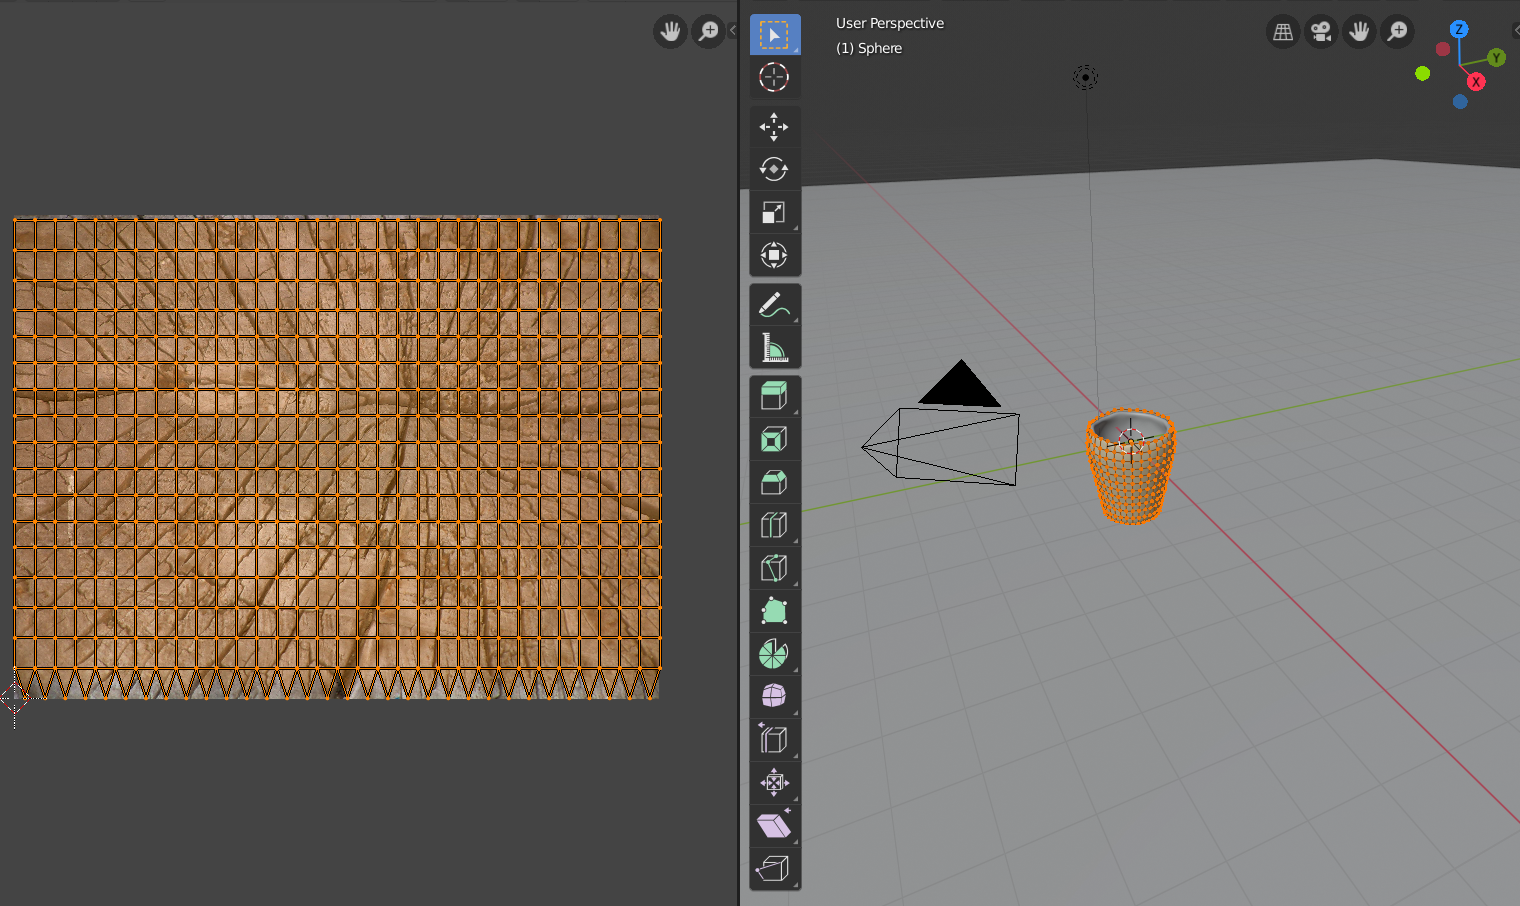This screenshot has width=1520, height=906.
Task: Toggle perspective/orthographic view in 3D viewport
Action: pyautogui.click(x=1283, y=32)
